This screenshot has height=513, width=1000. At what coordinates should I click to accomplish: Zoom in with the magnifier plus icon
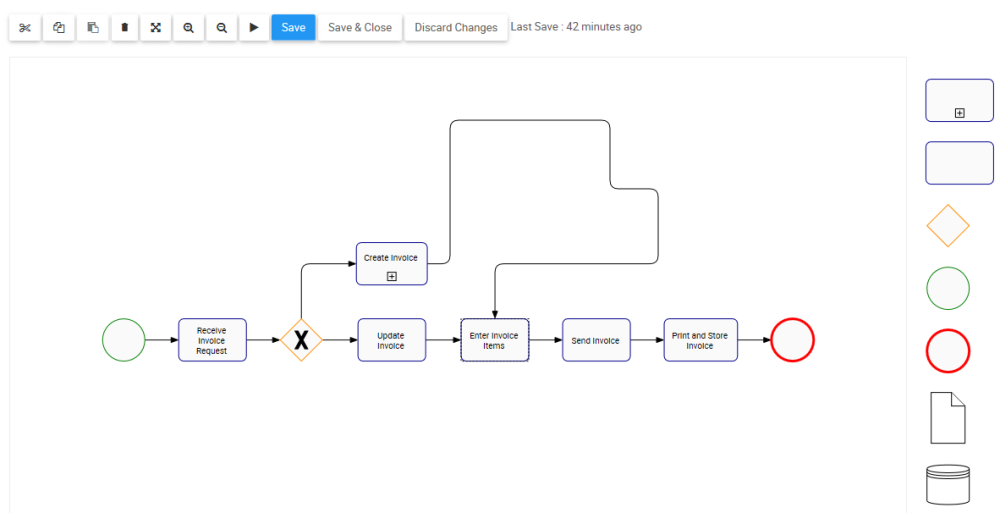tap(188, 28)
